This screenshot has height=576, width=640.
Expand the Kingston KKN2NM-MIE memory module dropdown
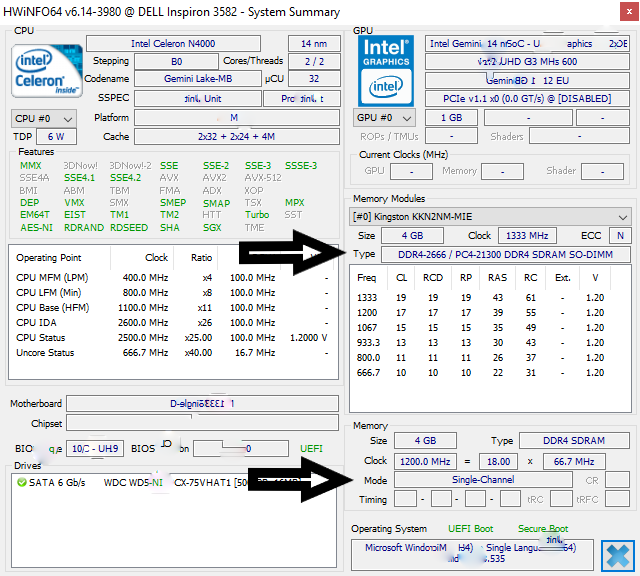pos(490,217)
